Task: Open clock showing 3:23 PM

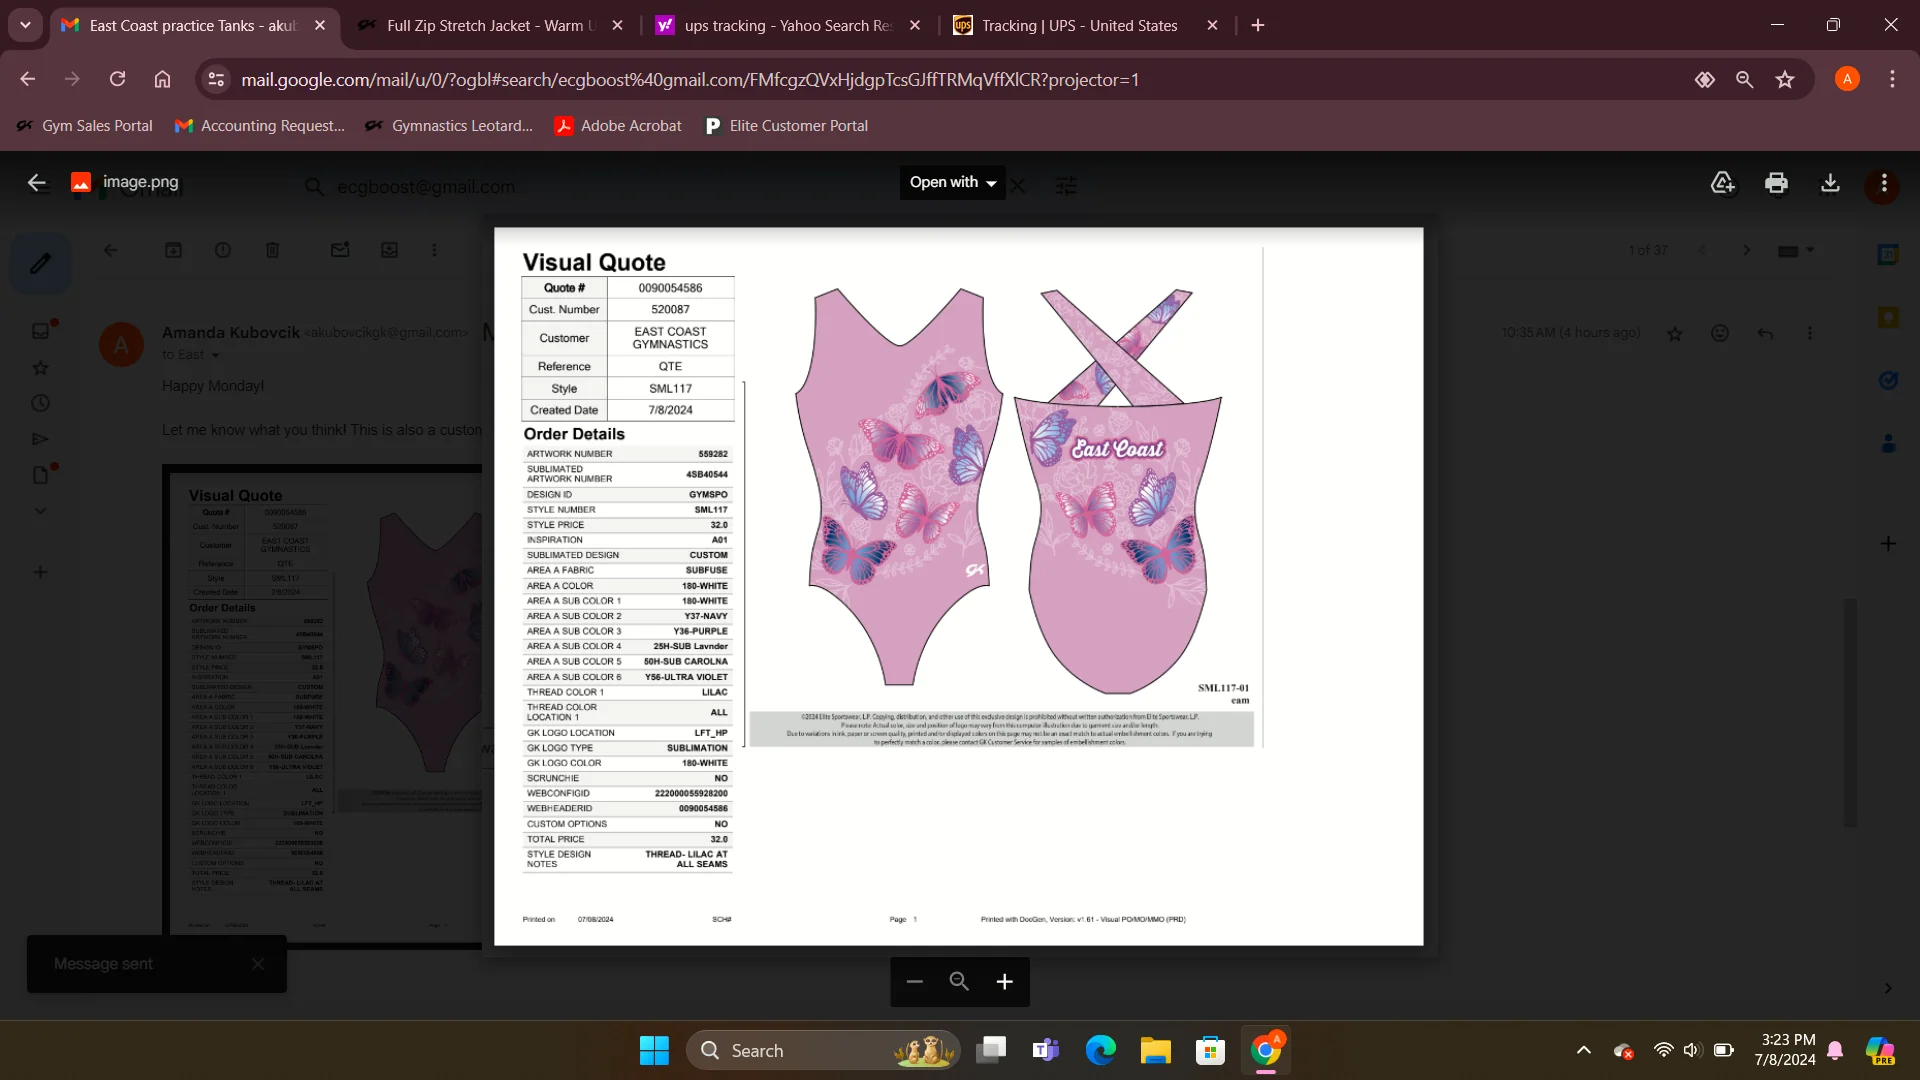Action: pyautogui.click(x=1785, y=1050)
